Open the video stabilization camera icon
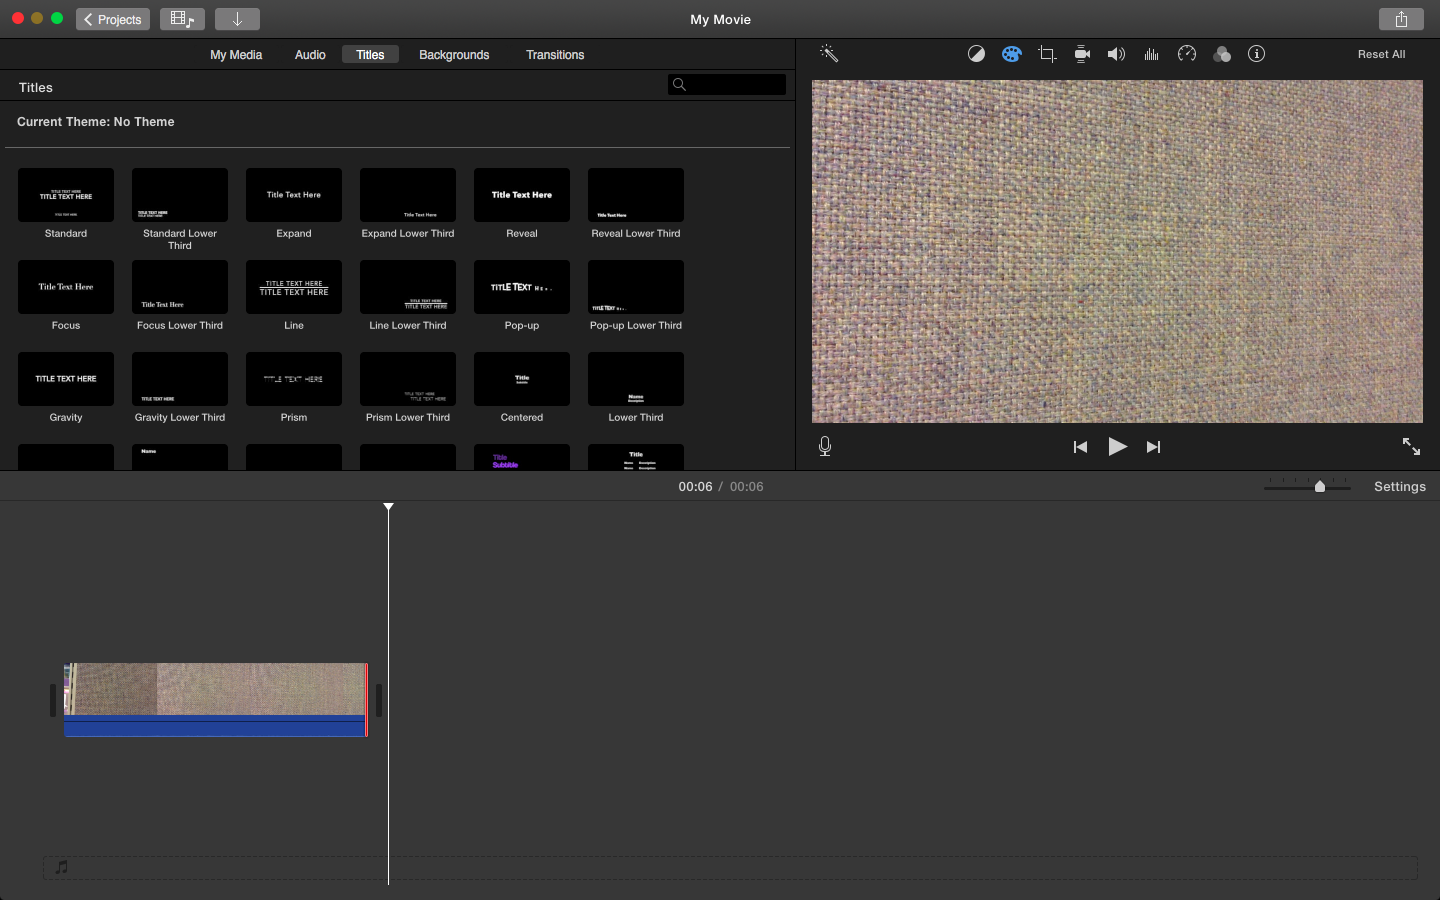This screenshot has height=900, width=1440. [1082, 54]
